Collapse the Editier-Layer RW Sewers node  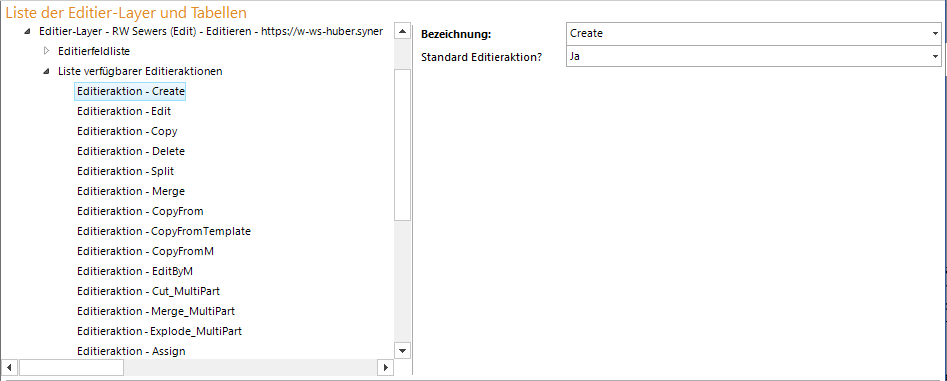[27, 31]
